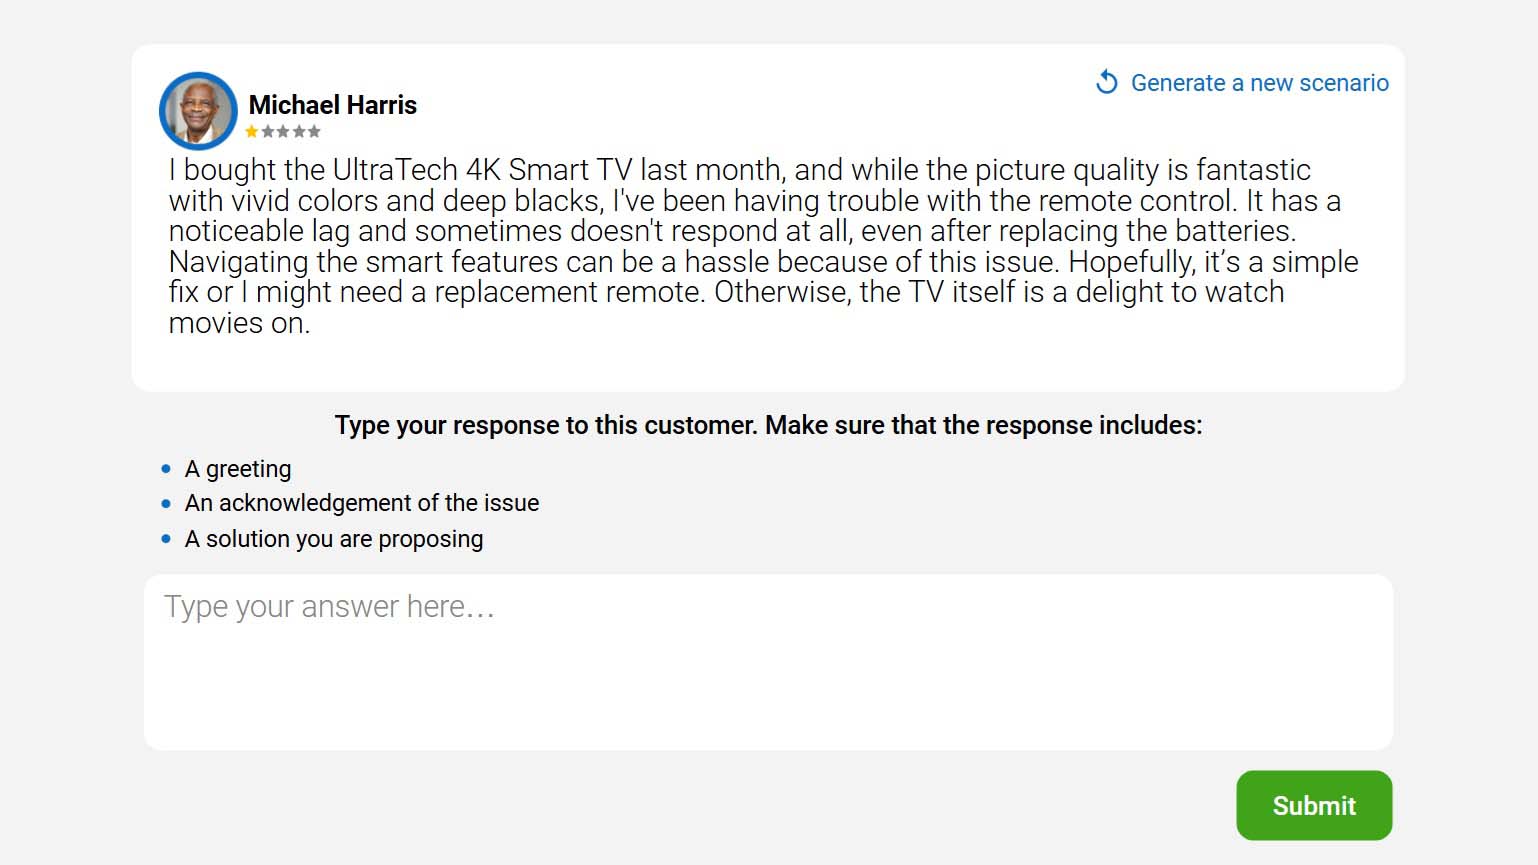Click the circular refresh arrow icon
The width and height of the screenshot is (1538, 865).
(1106, 82)
